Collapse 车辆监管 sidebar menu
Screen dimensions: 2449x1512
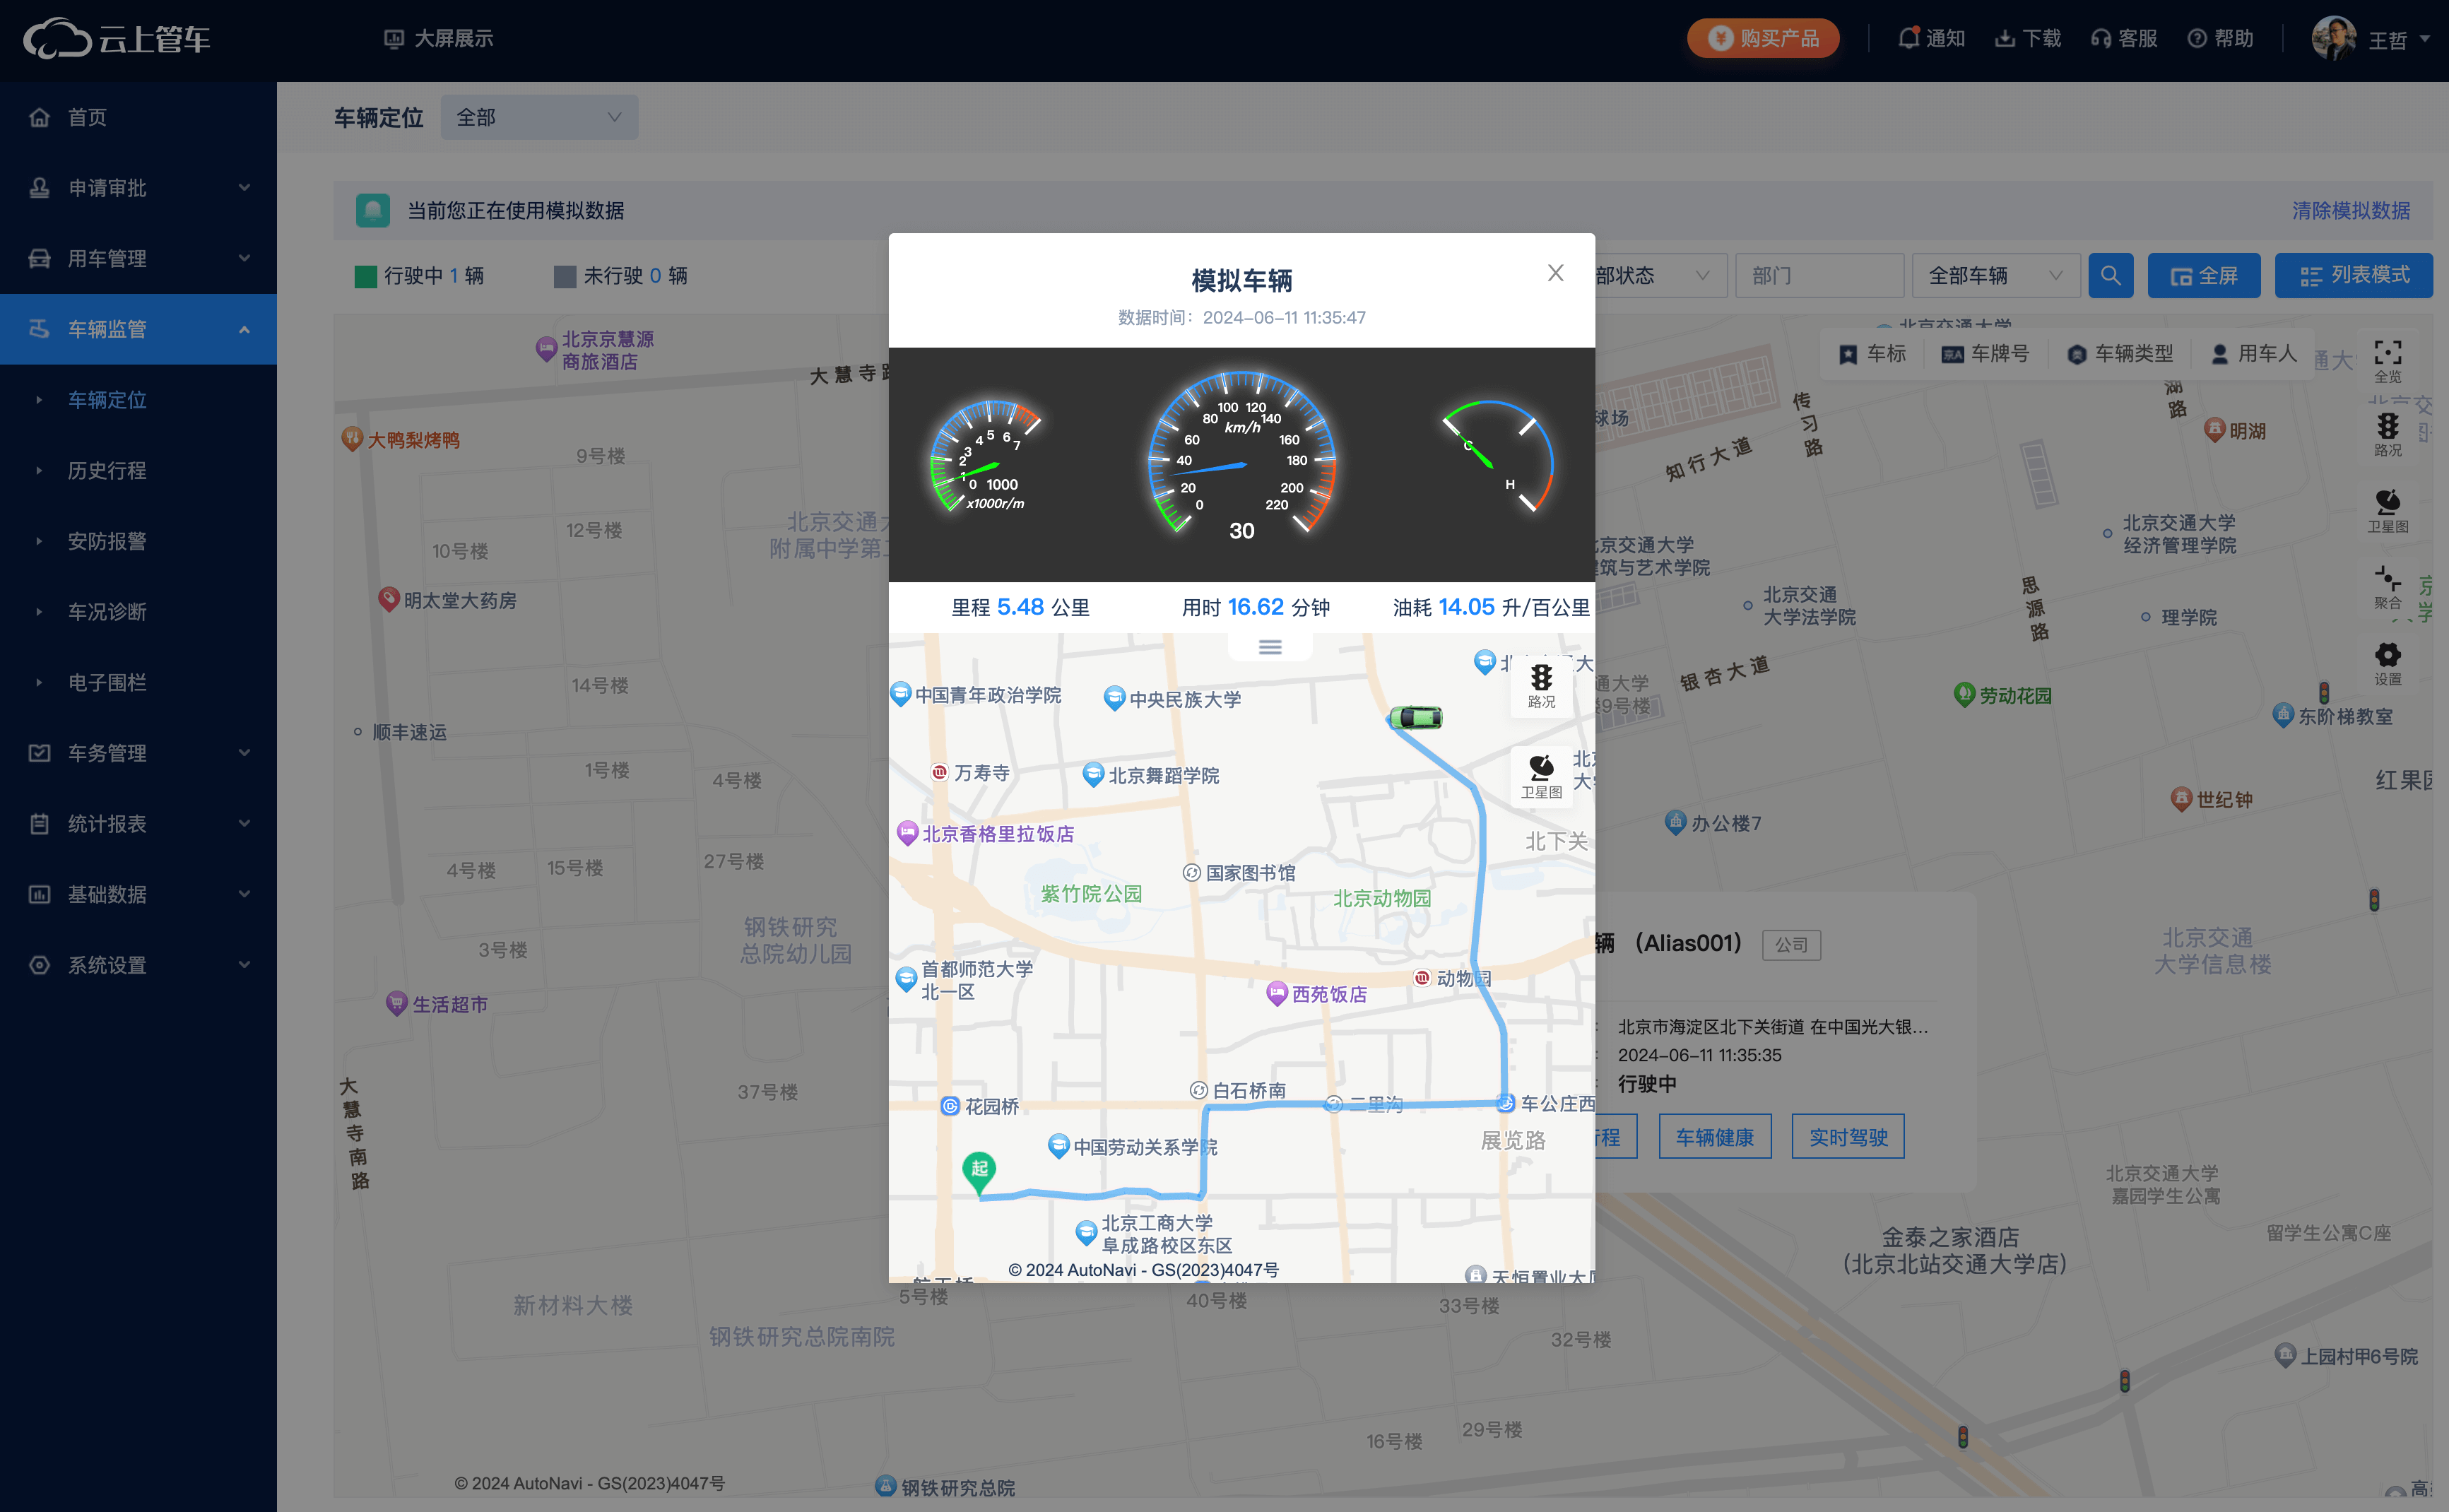pos(138,329)
